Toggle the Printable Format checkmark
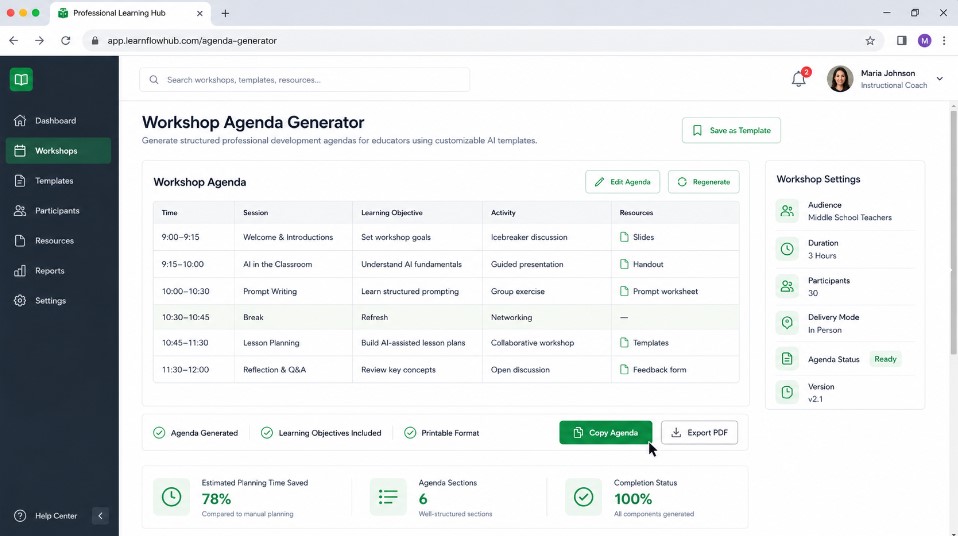This screenshot has width=958, height=536. click(410, 433)
